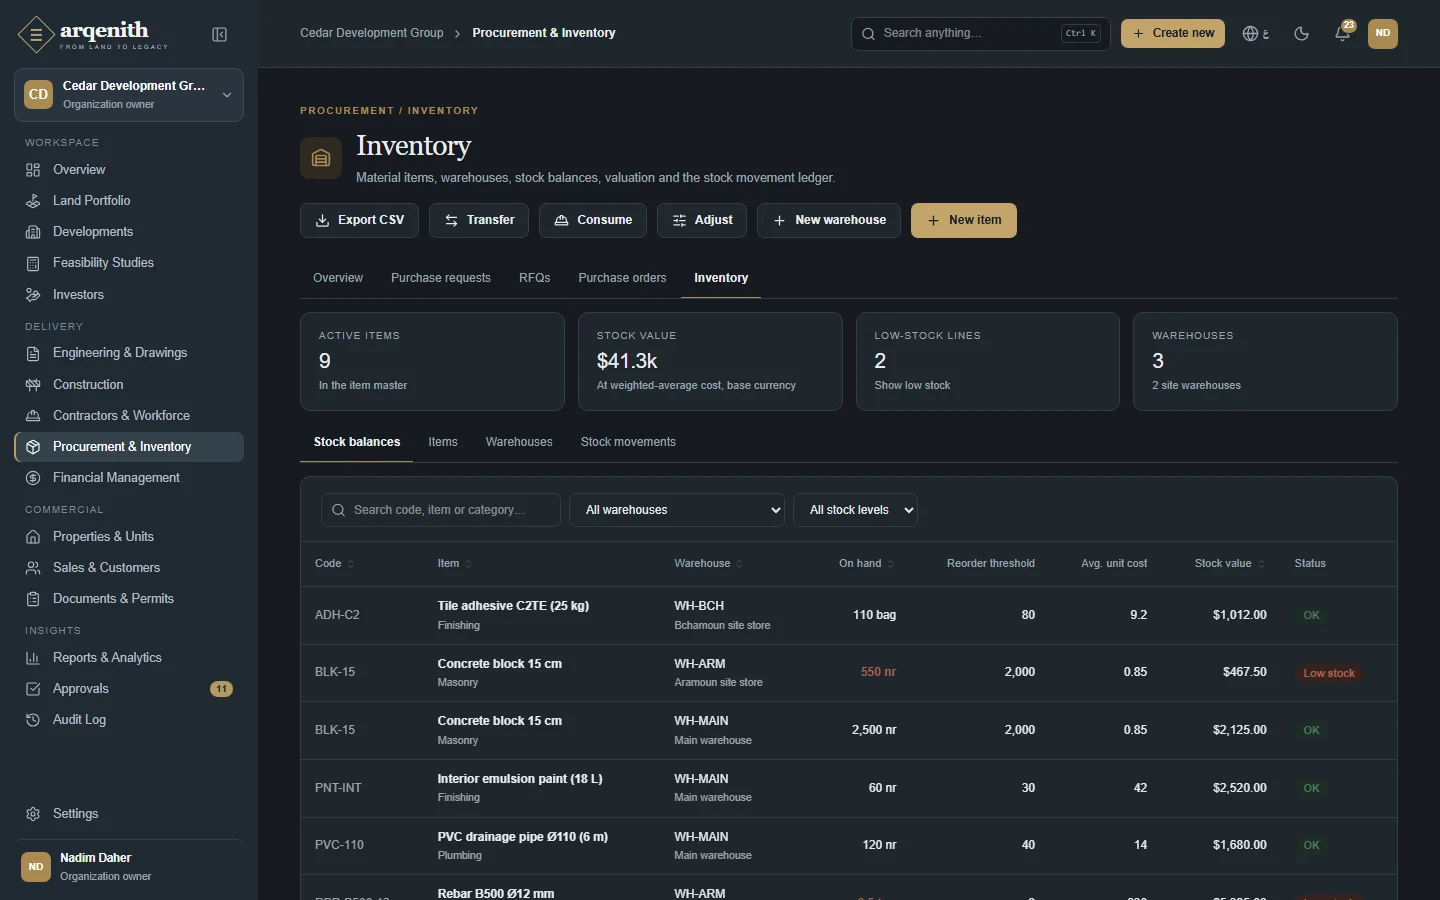This screenshot has width=1440, height=900.
Task: Click the Export CSV button
Action: coord(360,221)
